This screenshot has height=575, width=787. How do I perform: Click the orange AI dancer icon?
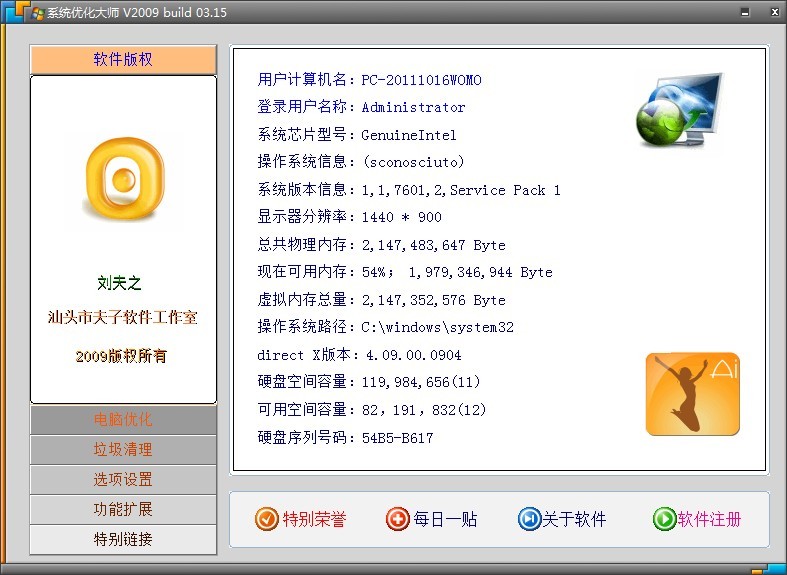point(692,394)
